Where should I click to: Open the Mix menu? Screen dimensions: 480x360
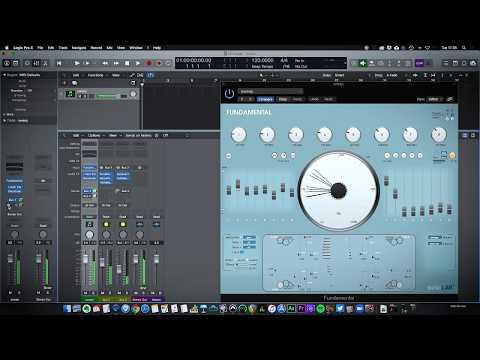[109, 48]
